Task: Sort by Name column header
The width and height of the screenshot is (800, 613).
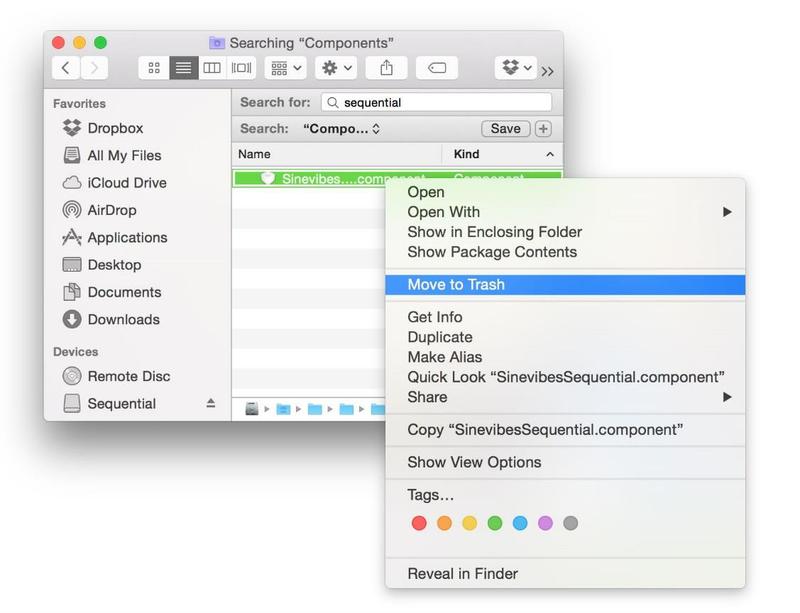Action: tap(337, 154)
